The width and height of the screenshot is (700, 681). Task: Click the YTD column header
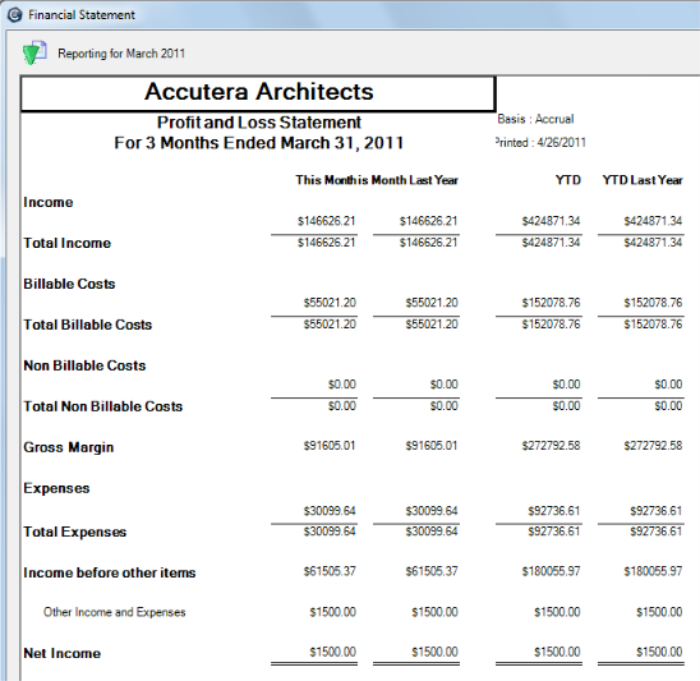pyautogui.click(x=567, y=180)
